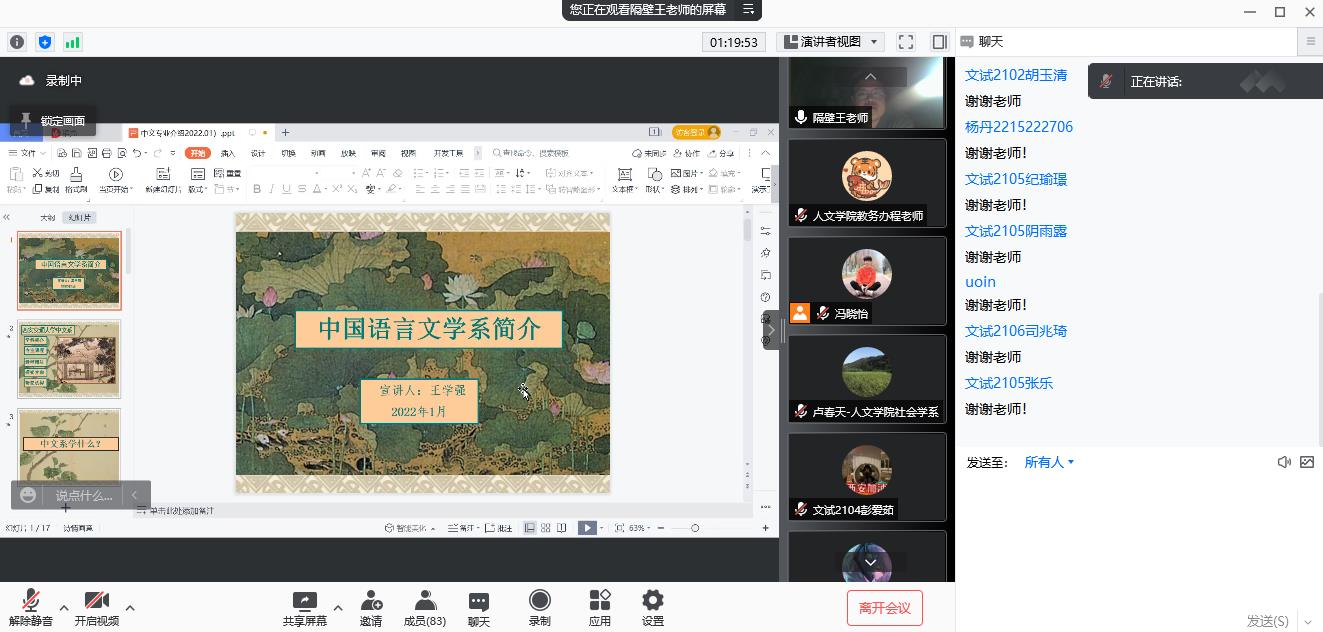Open the Invite (邀请) icon
Viewport: 1323px width, 632px height.
point(371,602)
